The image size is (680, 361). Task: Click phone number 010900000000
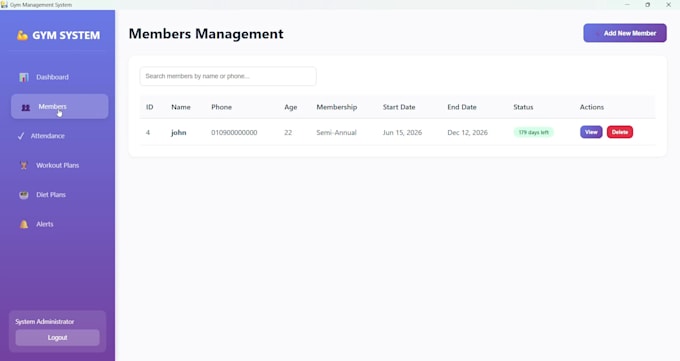coord(234,132)
